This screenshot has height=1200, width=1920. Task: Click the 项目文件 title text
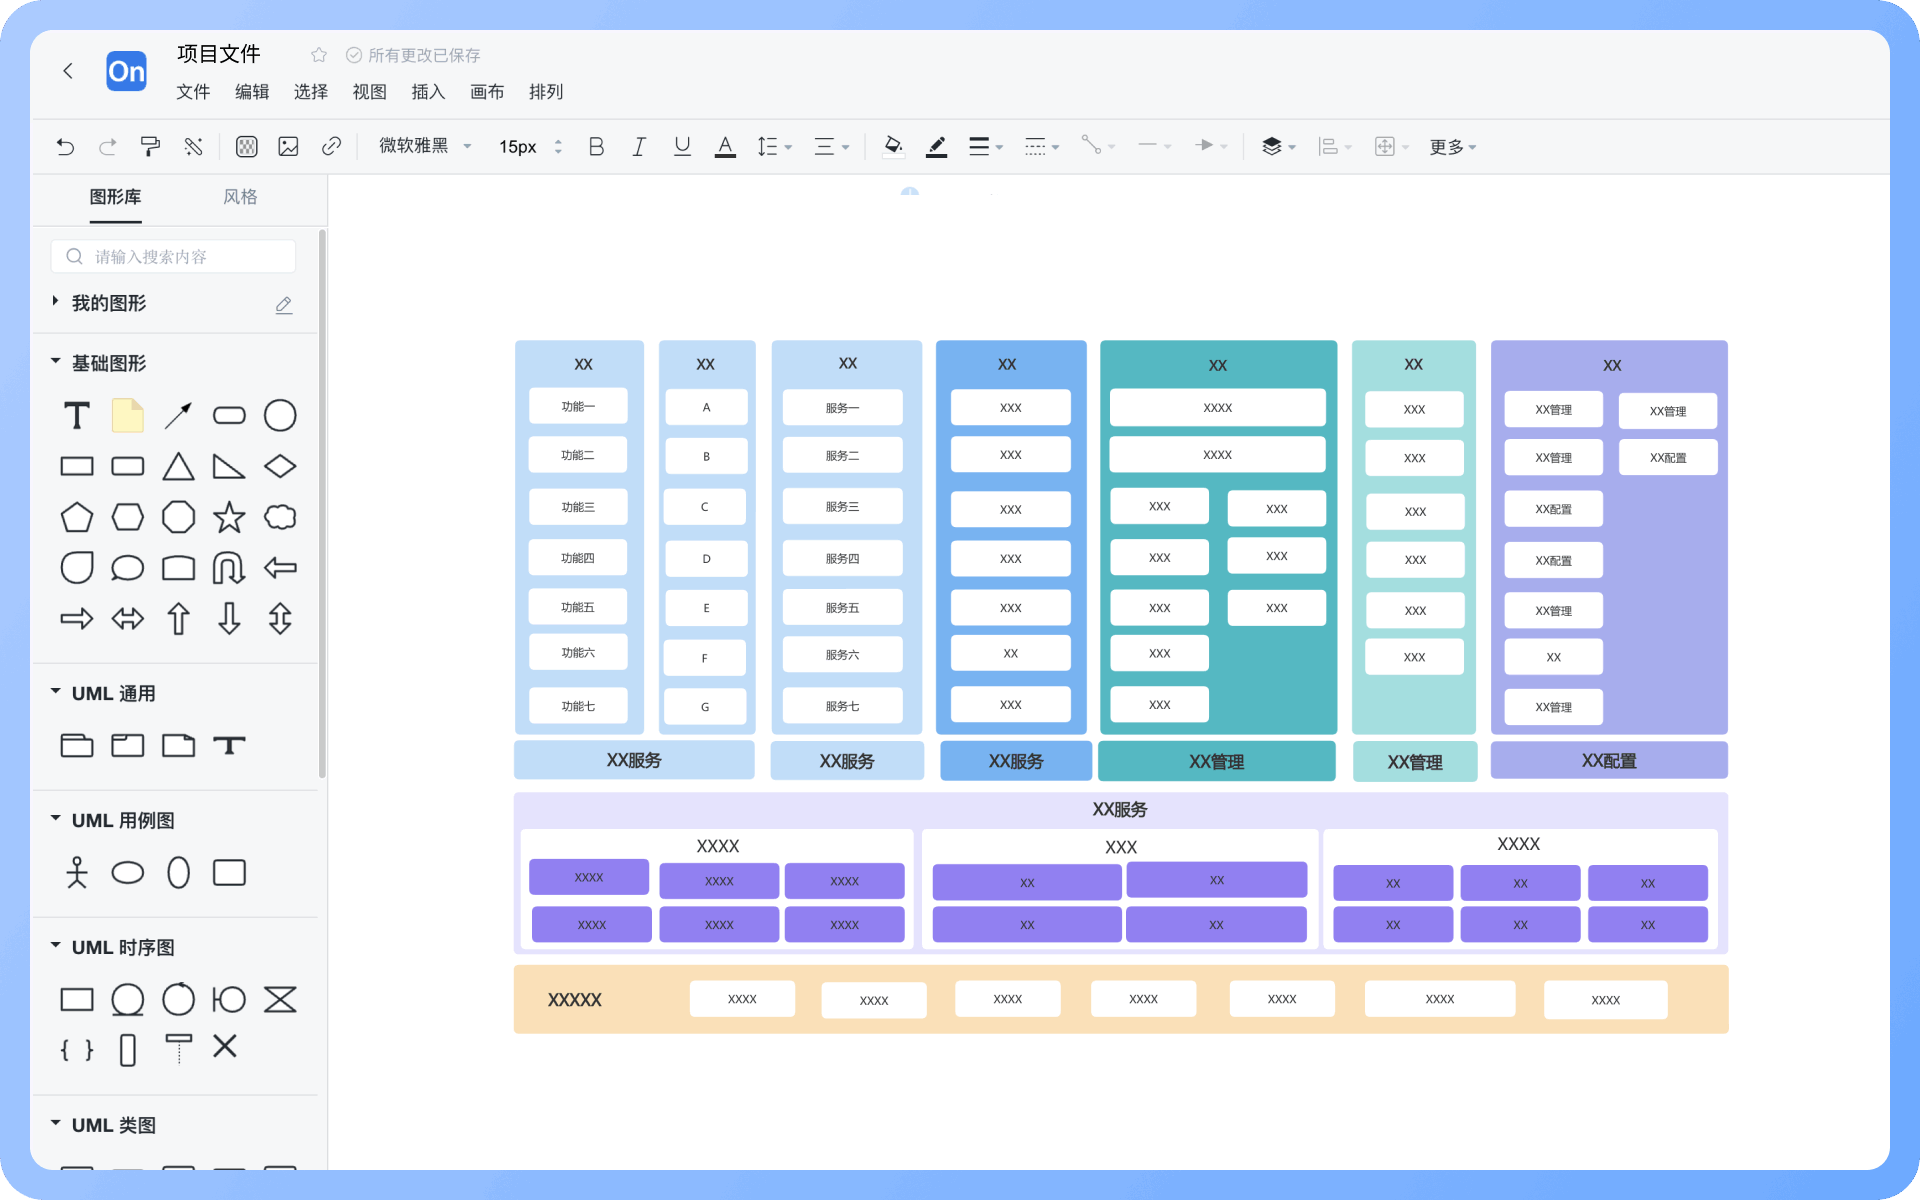(x=219, y=54)
